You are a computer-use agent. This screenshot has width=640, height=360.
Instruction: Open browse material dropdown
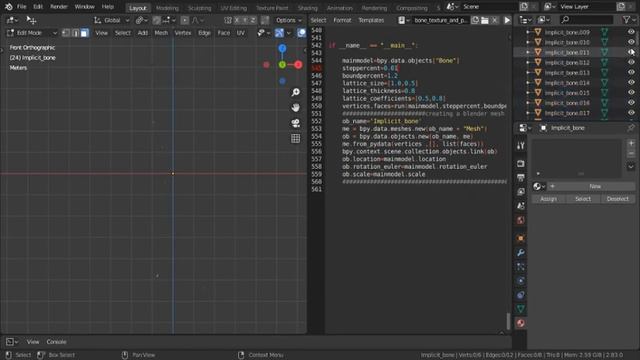539,187
